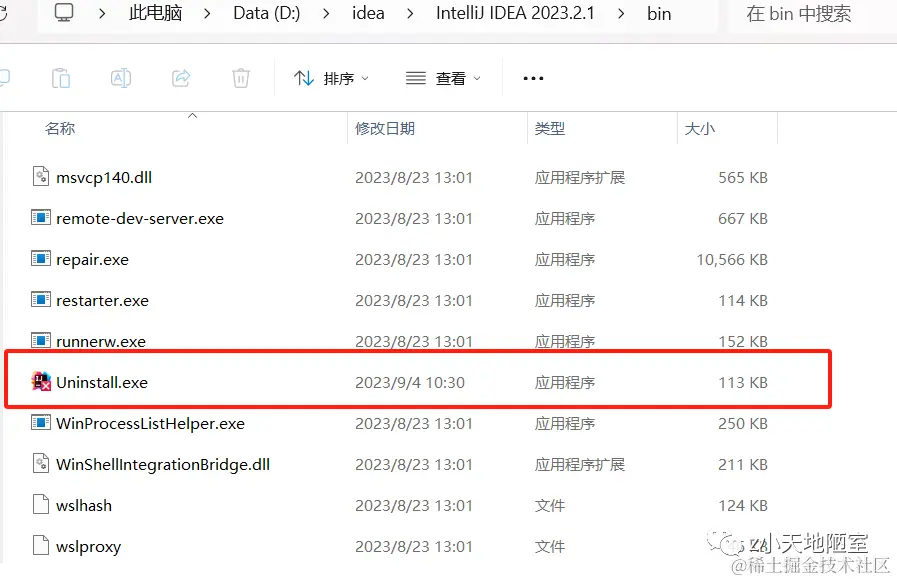This screenshot has width=897, height=582.
Task: Click the msvcp140.dll file icon
Action: 41,176
